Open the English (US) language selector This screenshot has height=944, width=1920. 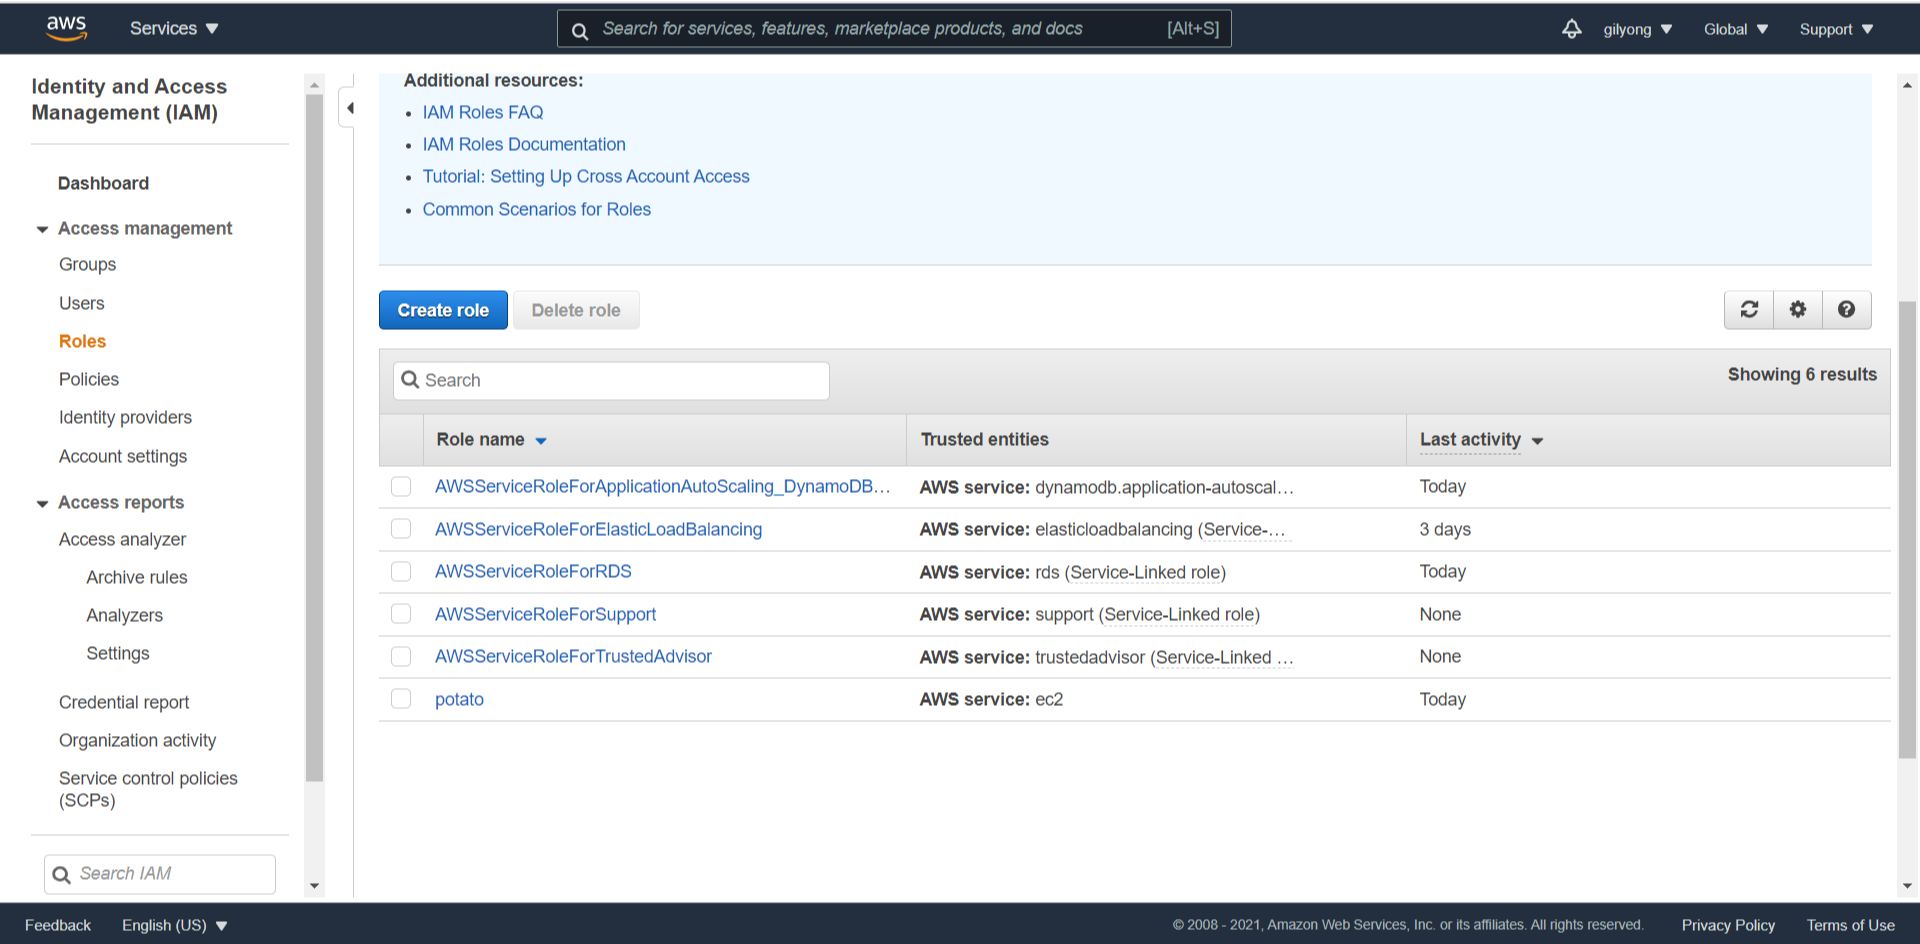[x=175, y=925]
